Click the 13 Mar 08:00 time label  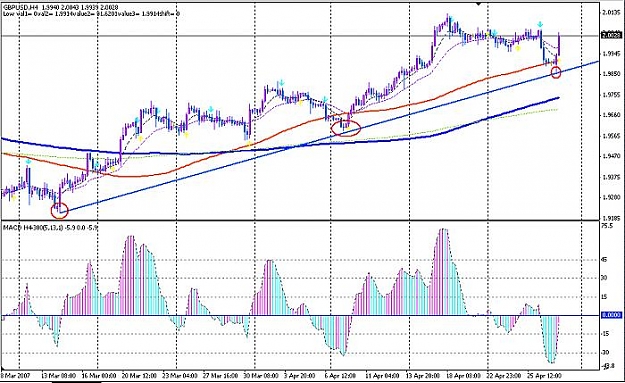click(x=59, y=376)
